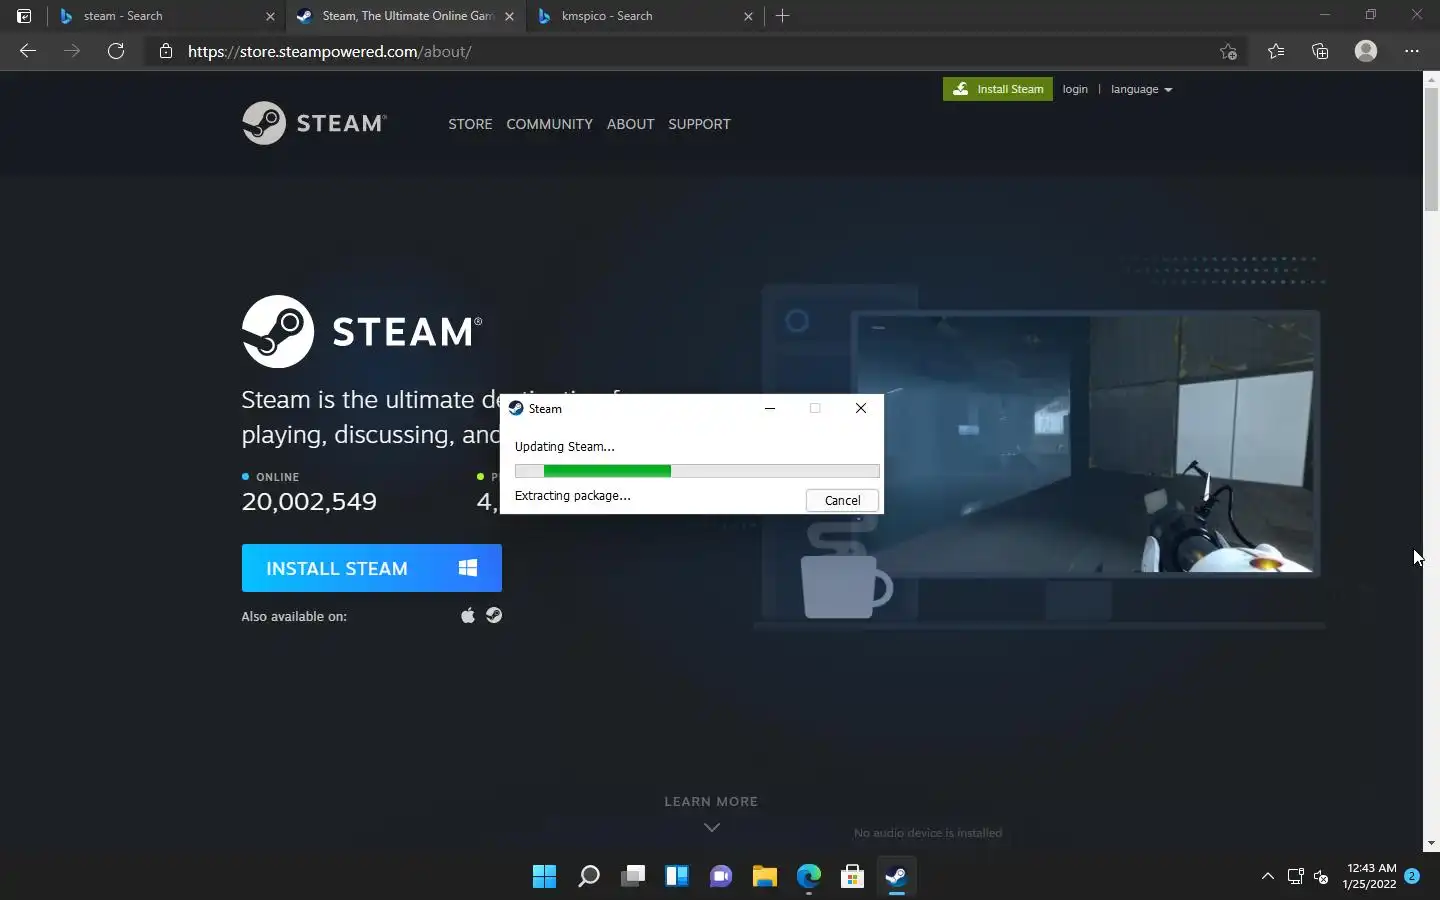1440x900 pixels.
Task: Open Task View on the taskbar
Action: 633,877
